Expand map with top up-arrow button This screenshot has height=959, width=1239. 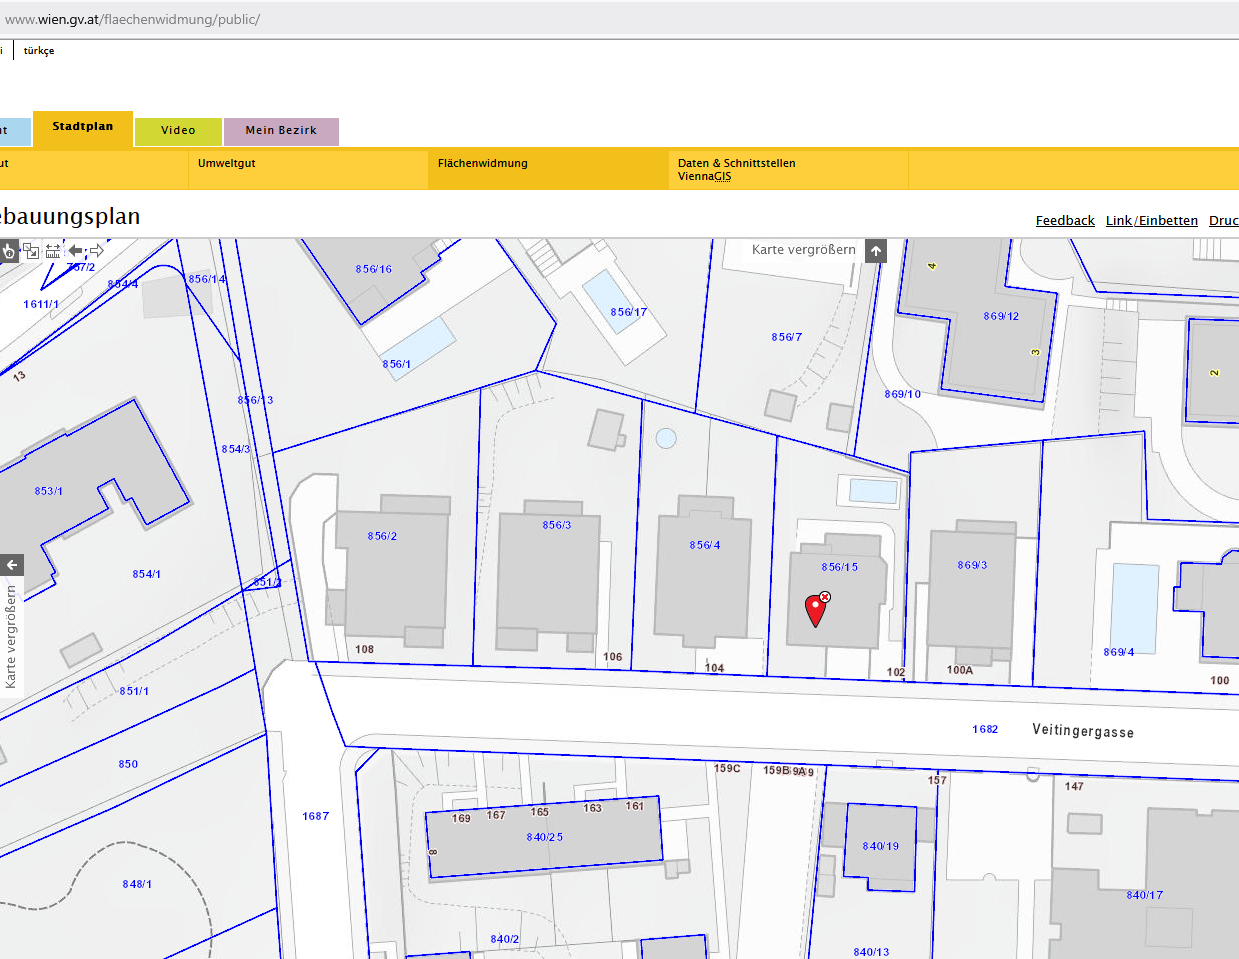(x=876, y=251)
